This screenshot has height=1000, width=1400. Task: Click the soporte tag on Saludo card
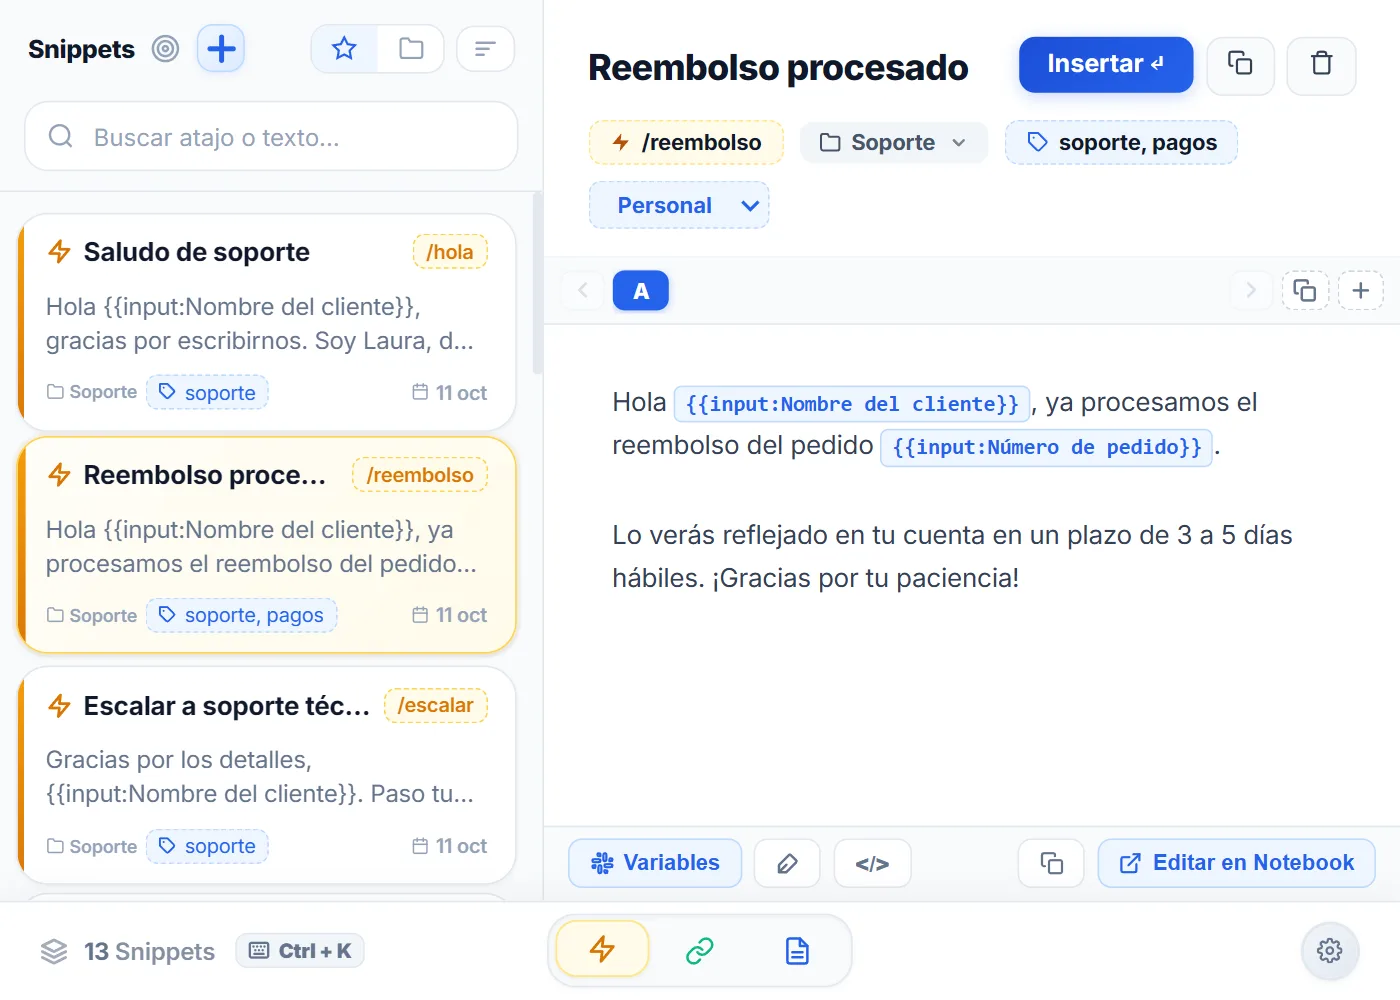pos(207,392)
